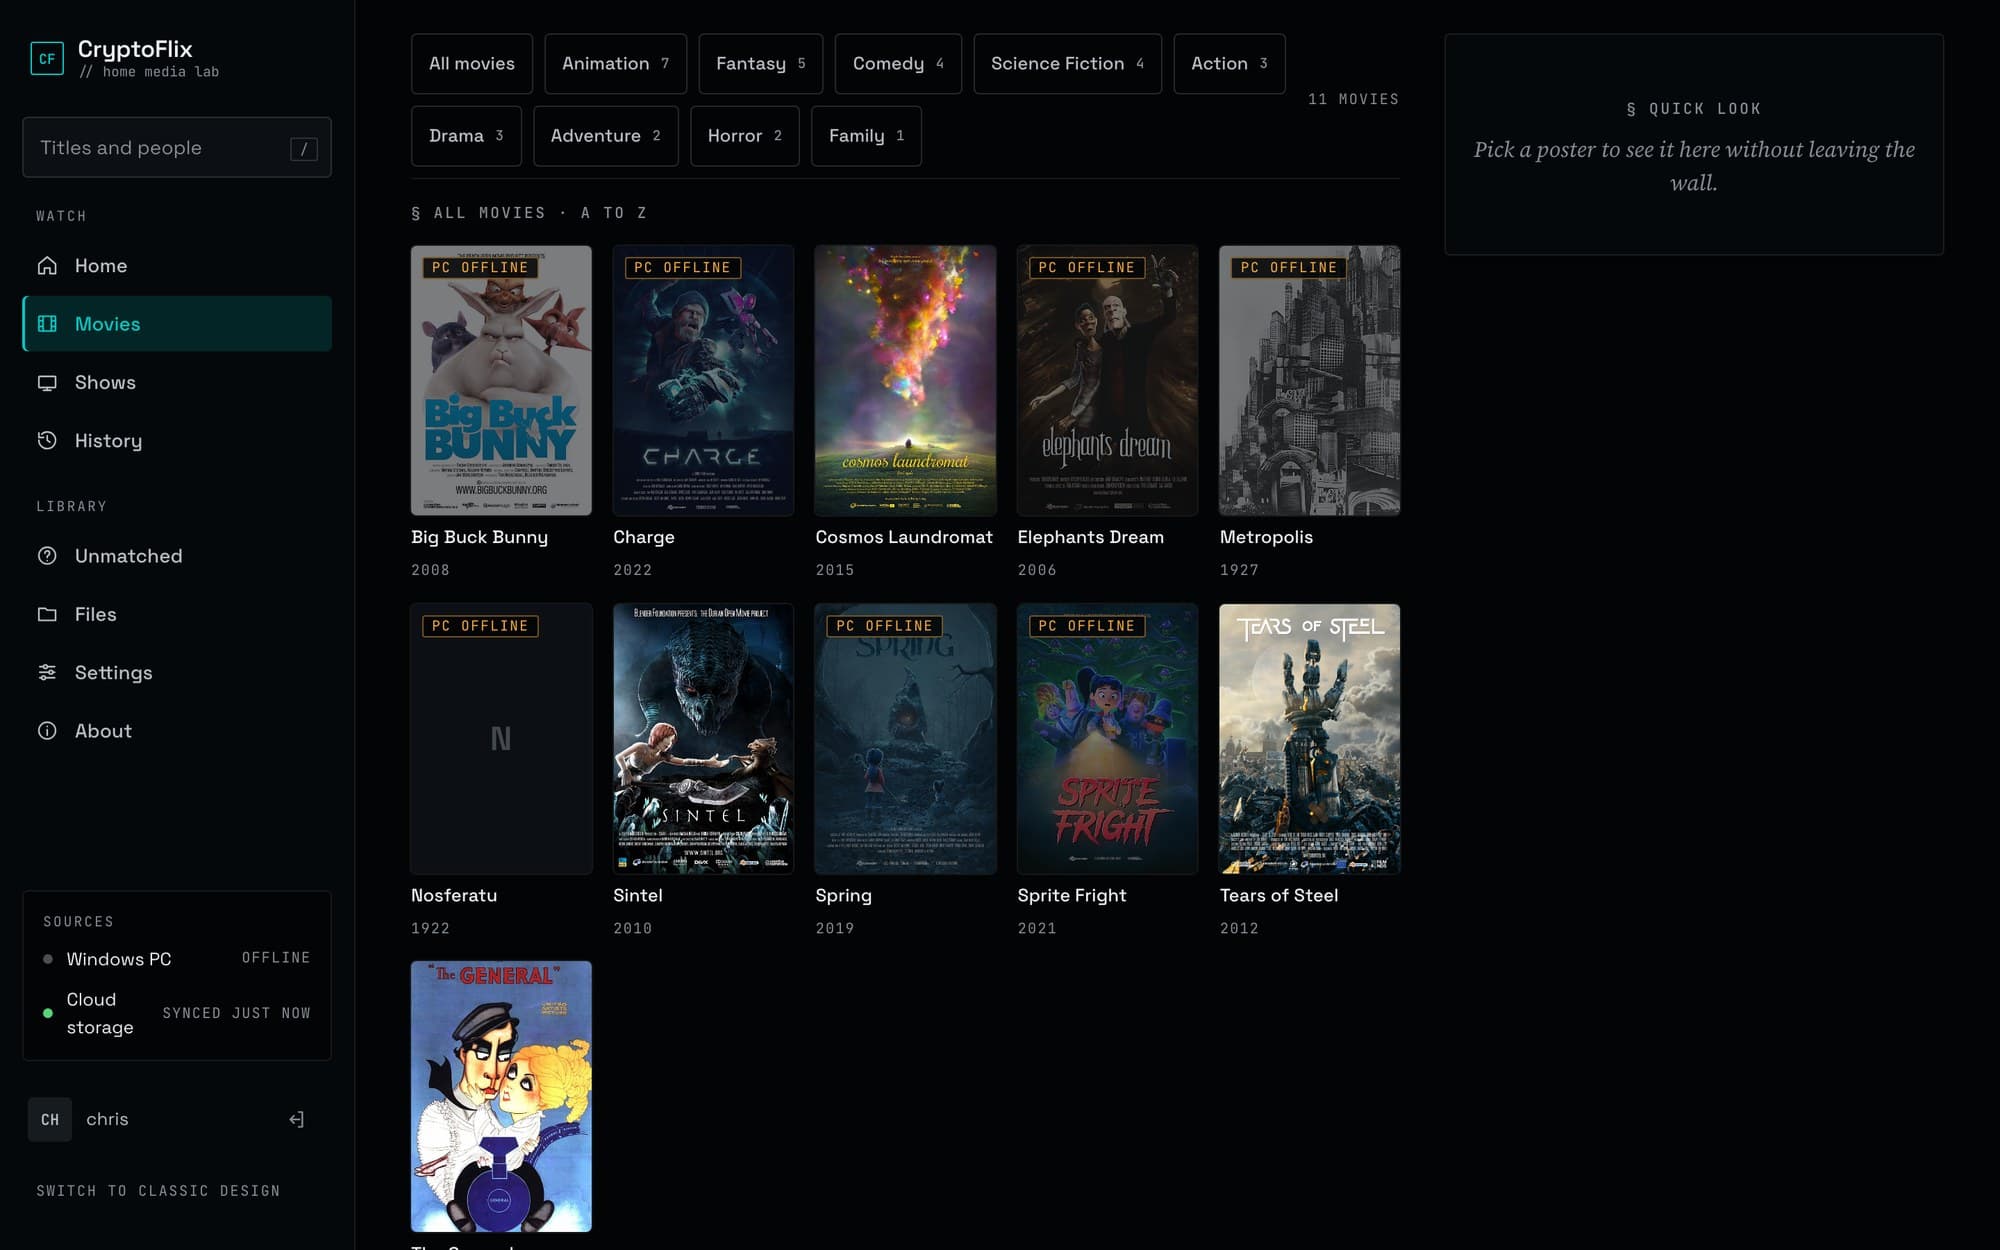The height and width of the screenshot is (1250, 2000).
Task: Open the Charge poster
Action: point(703,380)
